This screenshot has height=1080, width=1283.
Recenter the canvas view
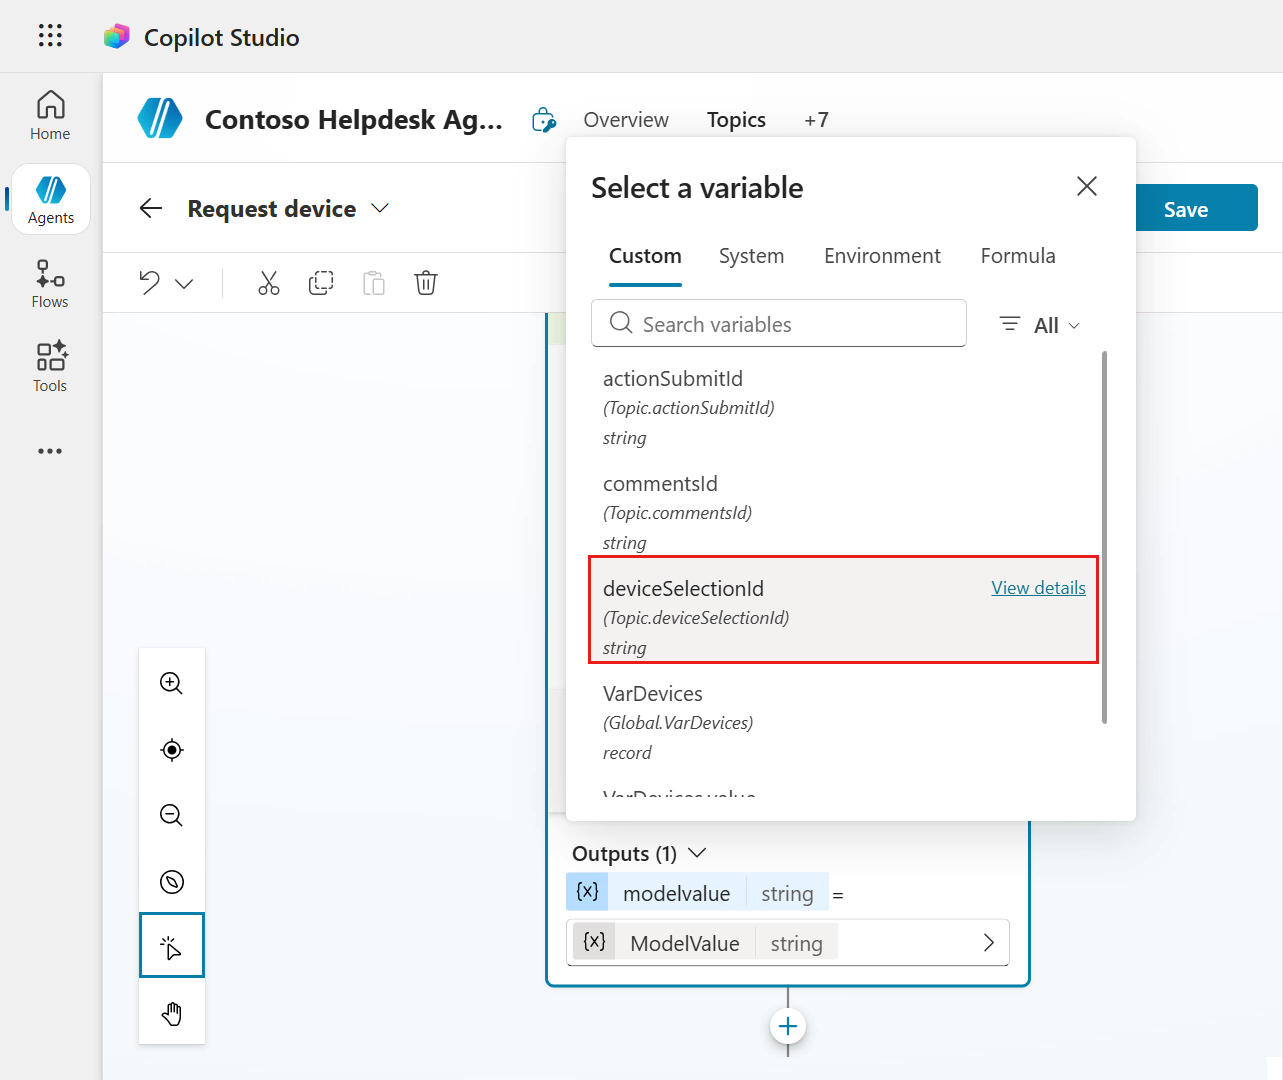(172, 750)
